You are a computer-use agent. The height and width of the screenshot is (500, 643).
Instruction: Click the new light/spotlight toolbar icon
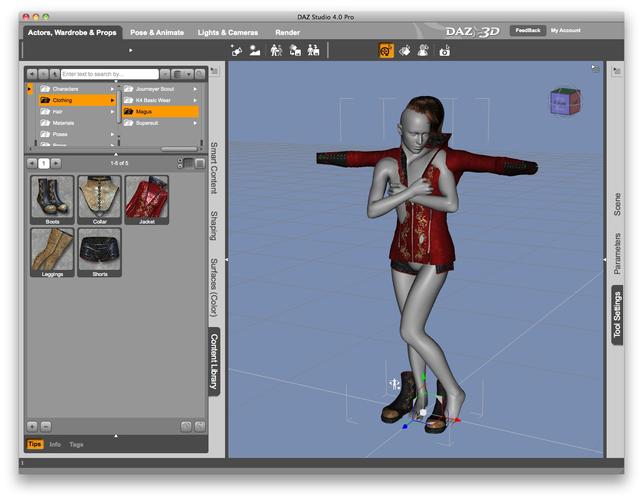point(236,51)
